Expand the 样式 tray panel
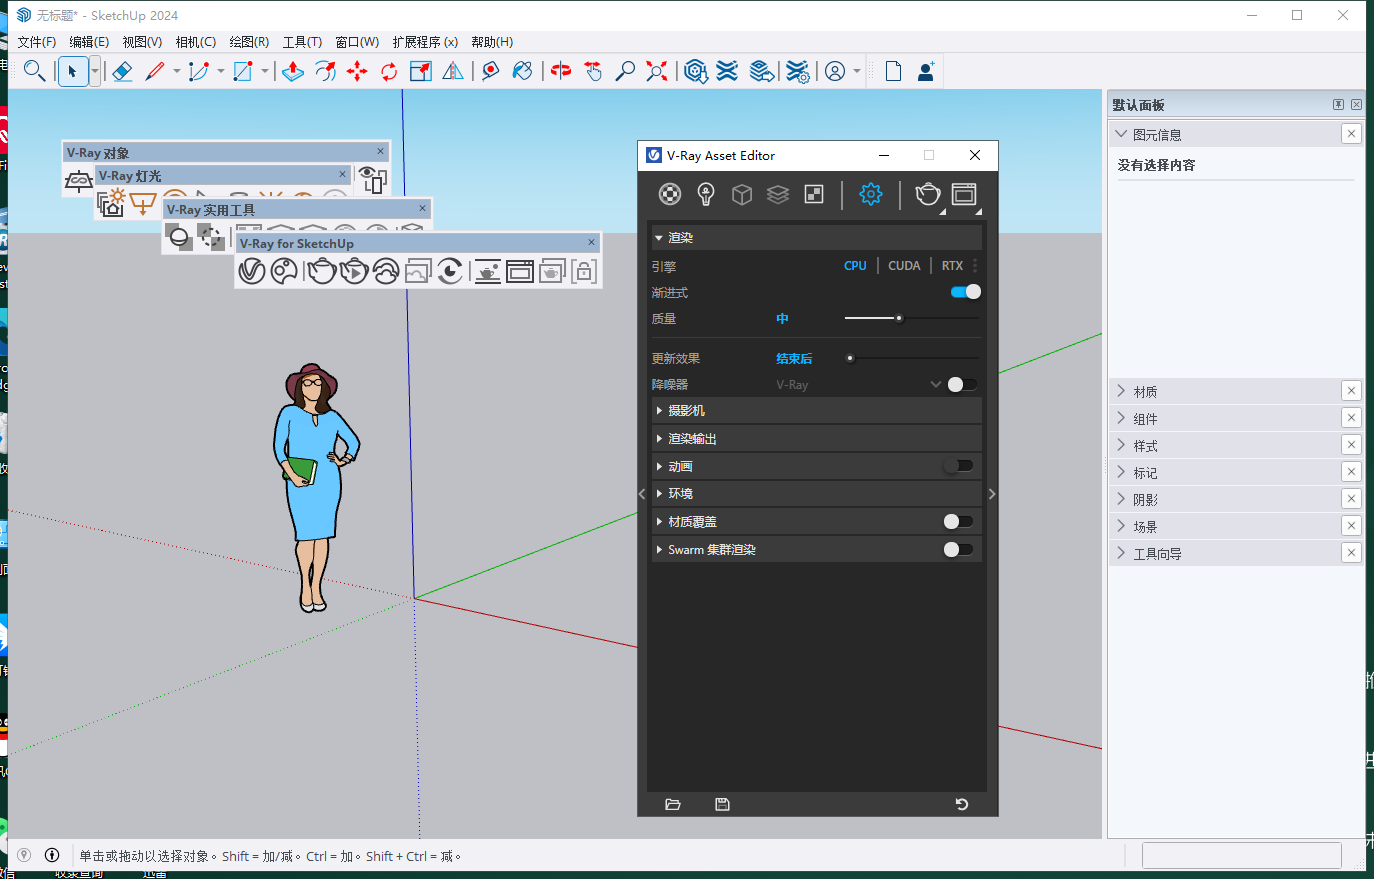 [1224, 445]
